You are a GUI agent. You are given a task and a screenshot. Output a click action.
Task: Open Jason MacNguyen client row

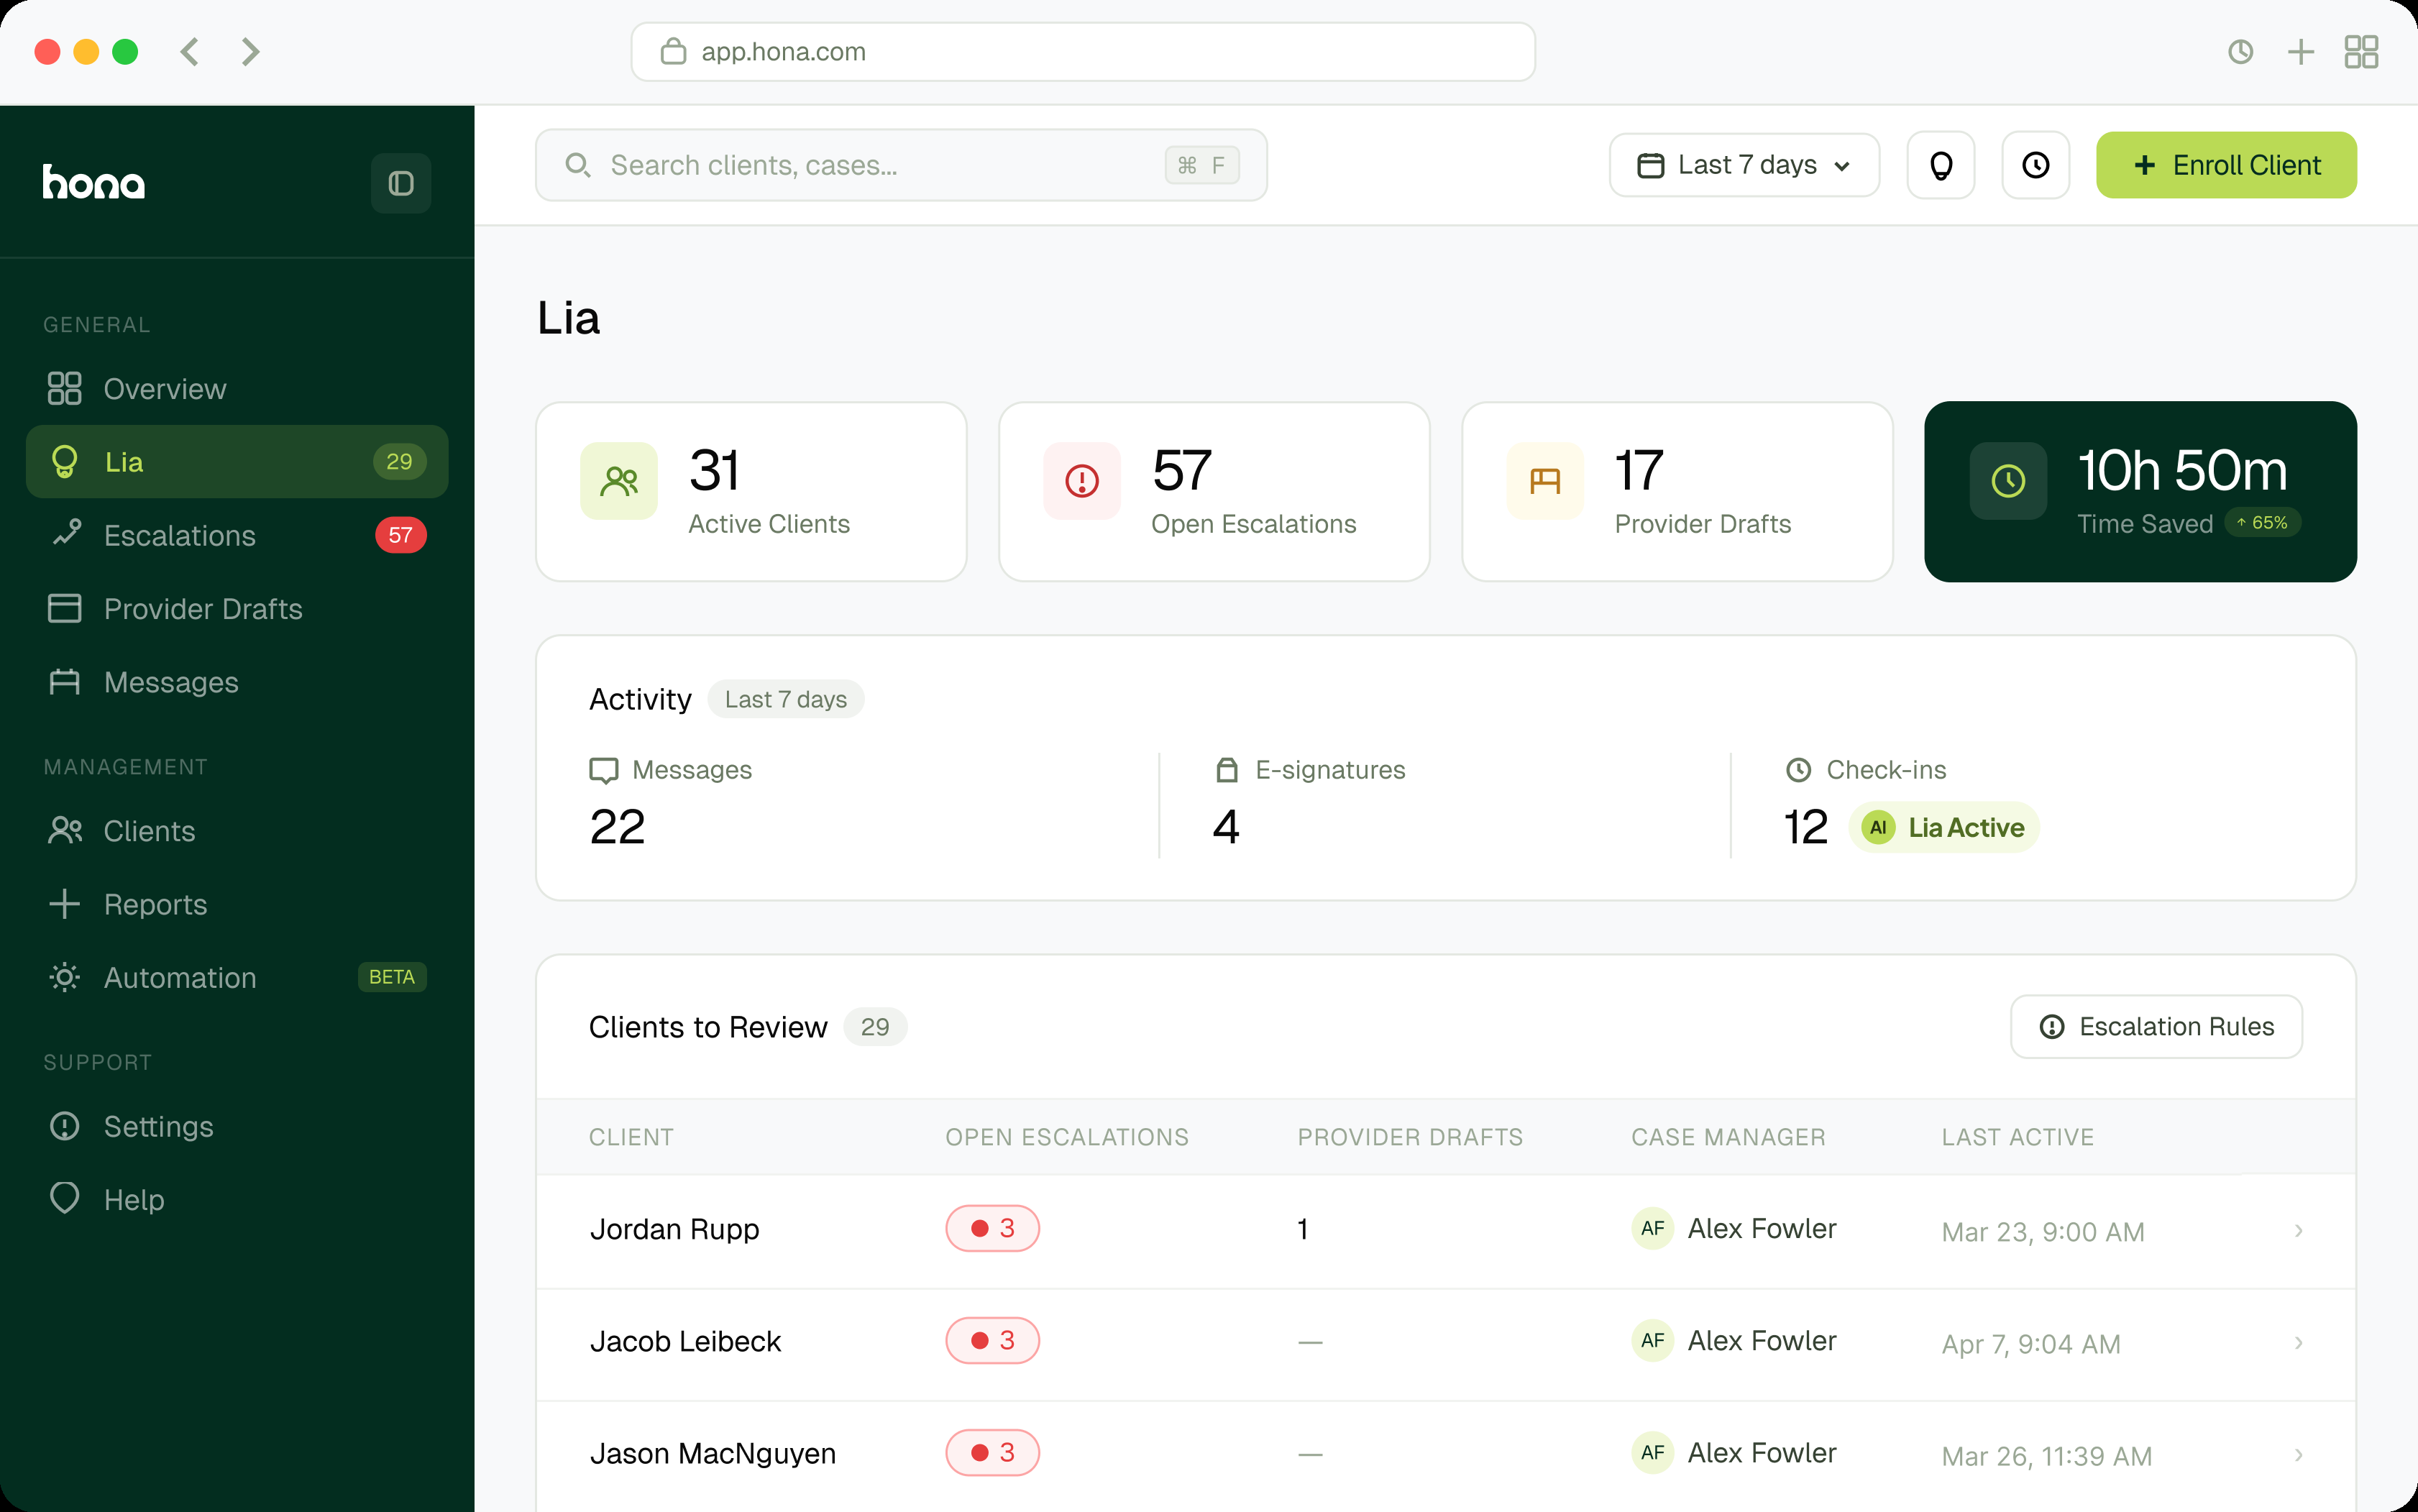(x=1446, y=1456)
